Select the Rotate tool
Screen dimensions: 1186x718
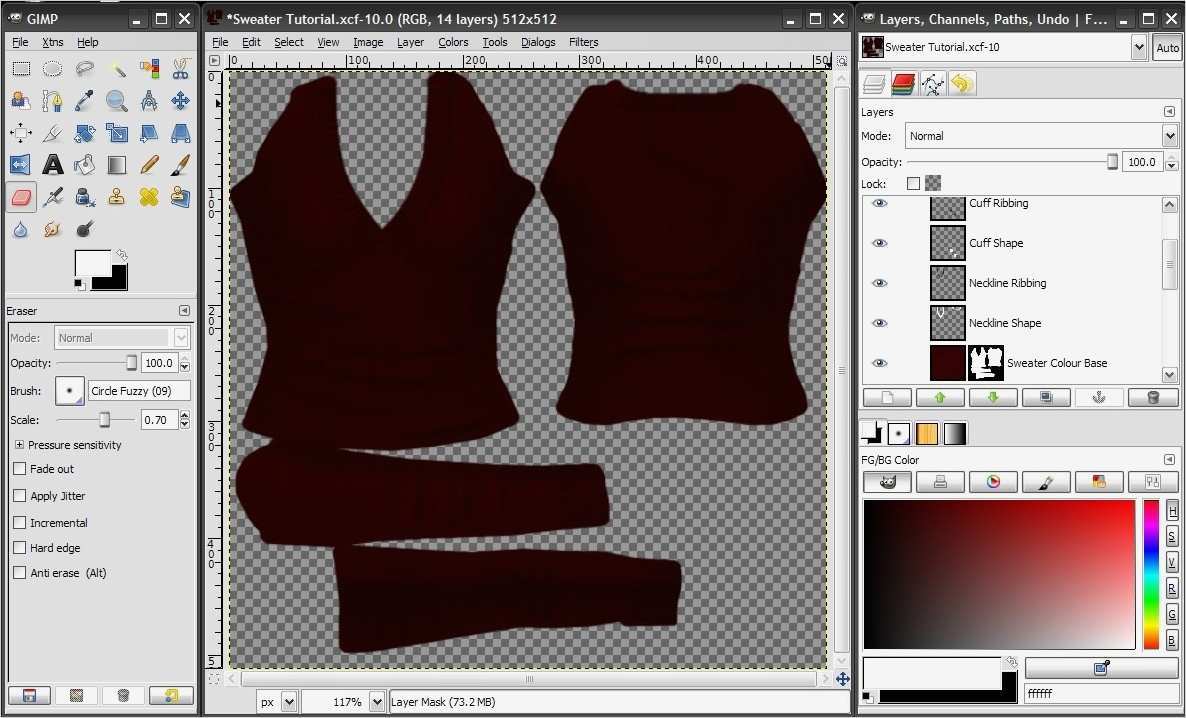coord(85,133)
